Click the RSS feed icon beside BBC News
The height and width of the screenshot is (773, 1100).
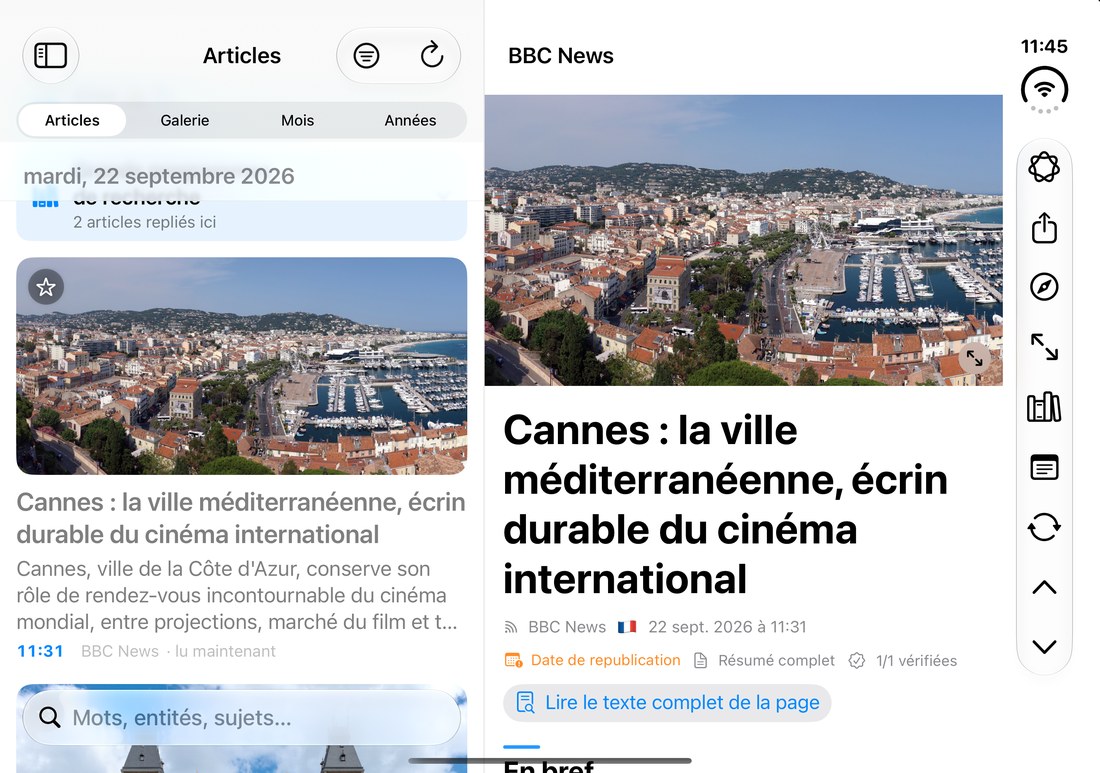[511, 627]
